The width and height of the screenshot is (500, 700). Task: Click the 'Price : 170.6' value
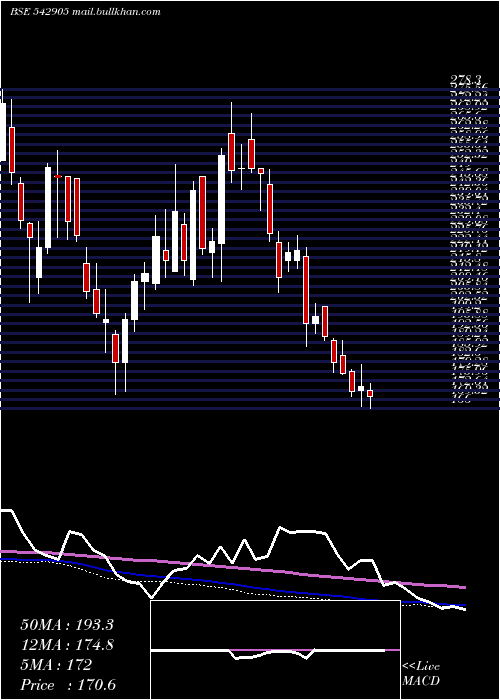click(68, 685)
